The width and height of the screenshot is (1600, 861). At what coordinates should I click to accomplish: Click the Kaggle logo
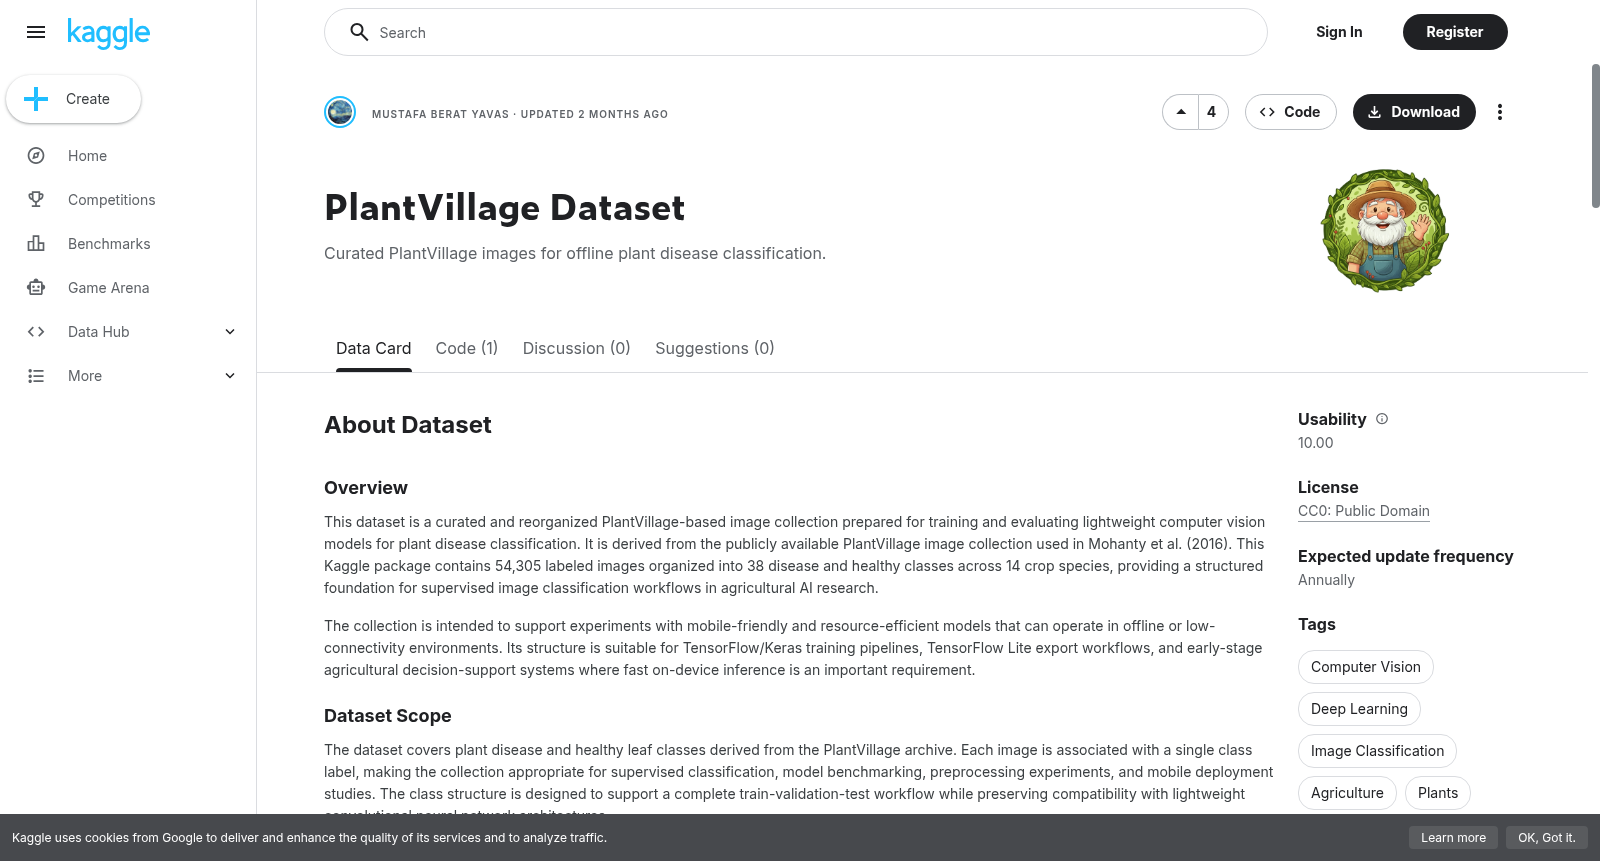(x=108, y=33)
